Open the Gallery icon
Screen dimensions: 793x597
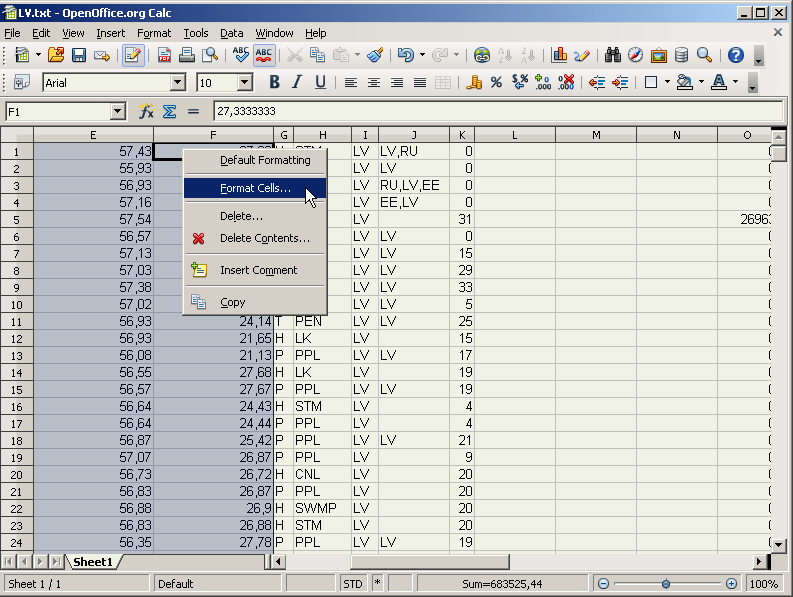point(658,55)
